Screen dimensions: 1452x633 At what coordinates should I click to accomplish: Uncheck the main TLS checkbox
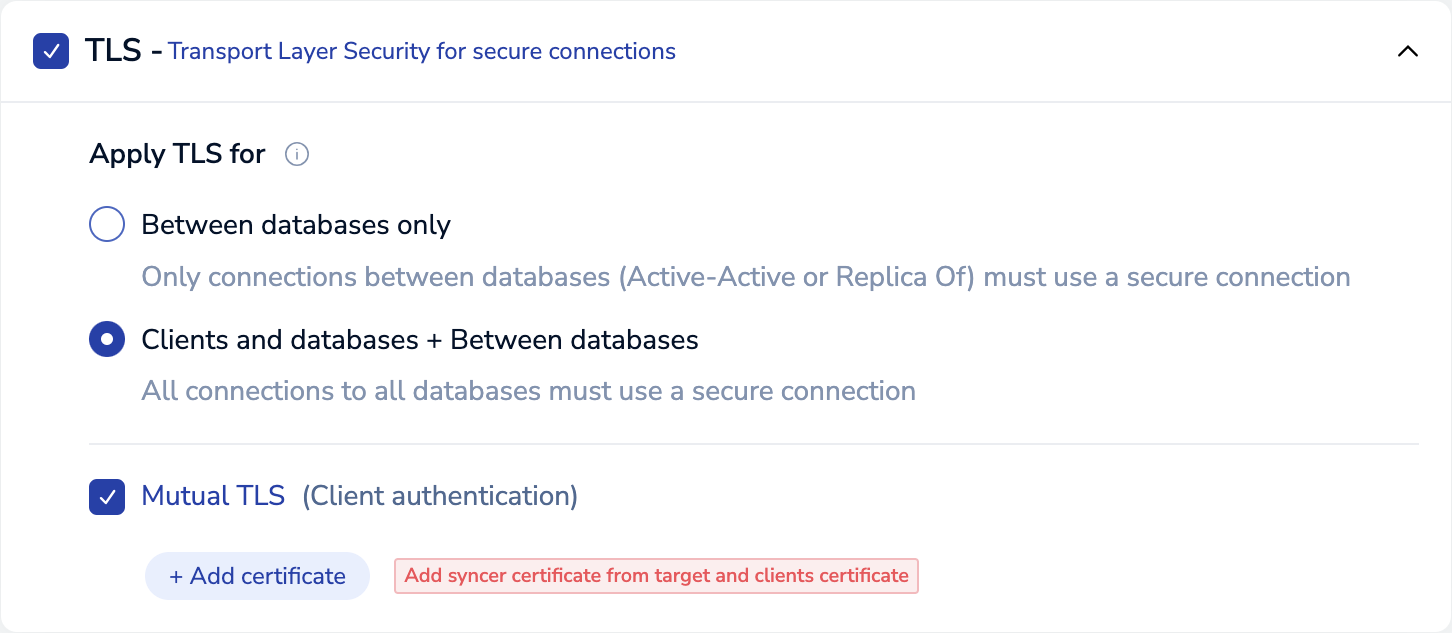click(x=51, y=51)
